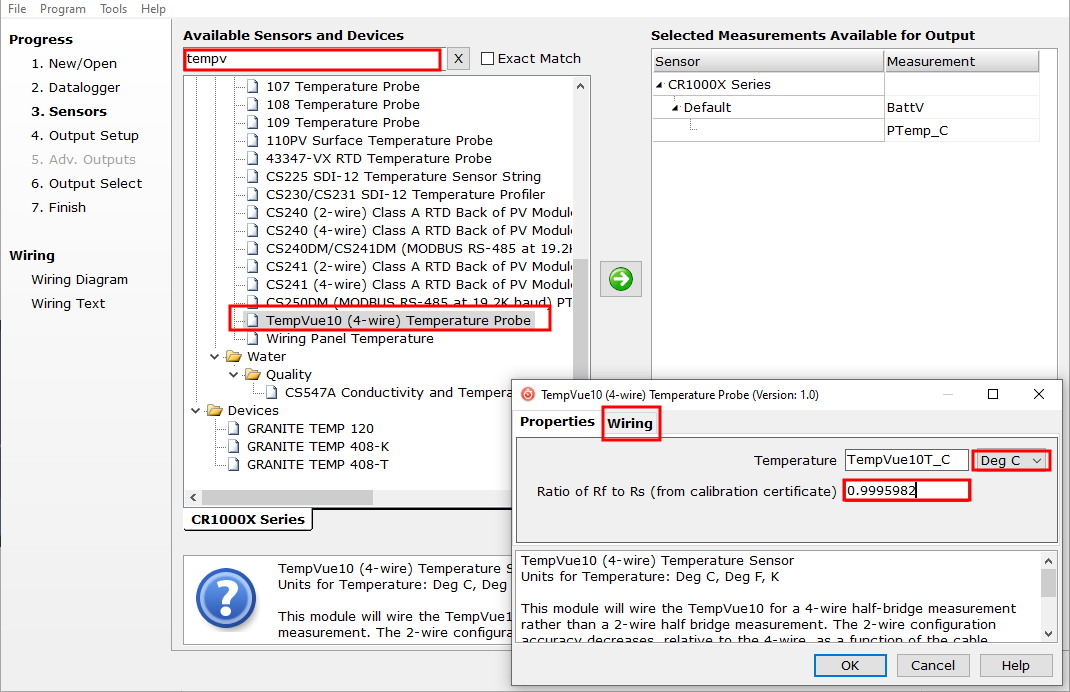This screenshot has width=1070, height=692.
Task: Click the Devices folder icon
Action: coord(215,411)
